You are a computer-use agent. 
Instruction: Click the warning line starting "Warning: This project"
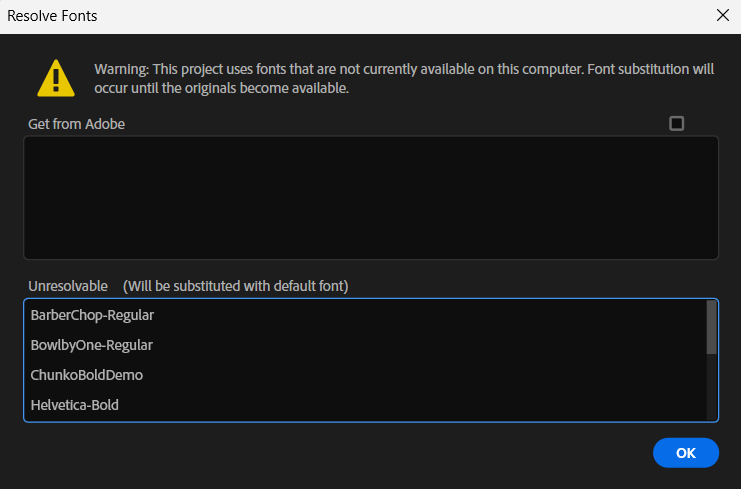point(404,69)
